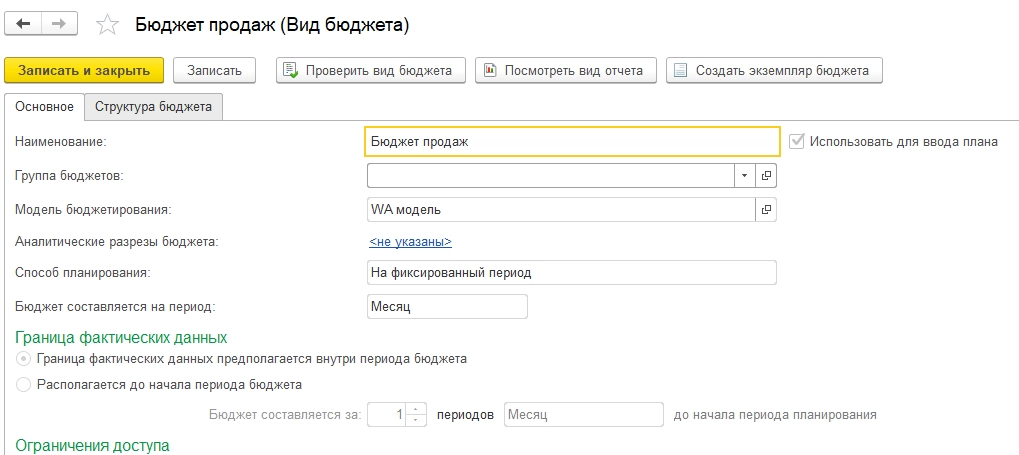Select Располагается до начала периода бюджета
This screenshot has width=1019, height=455.
pyautogui.click(x=23, y=384)
